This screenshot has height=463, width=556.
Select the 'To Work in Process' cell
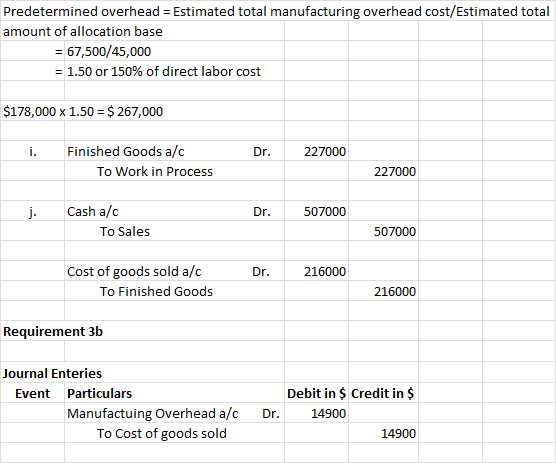[x=155, y=172]
